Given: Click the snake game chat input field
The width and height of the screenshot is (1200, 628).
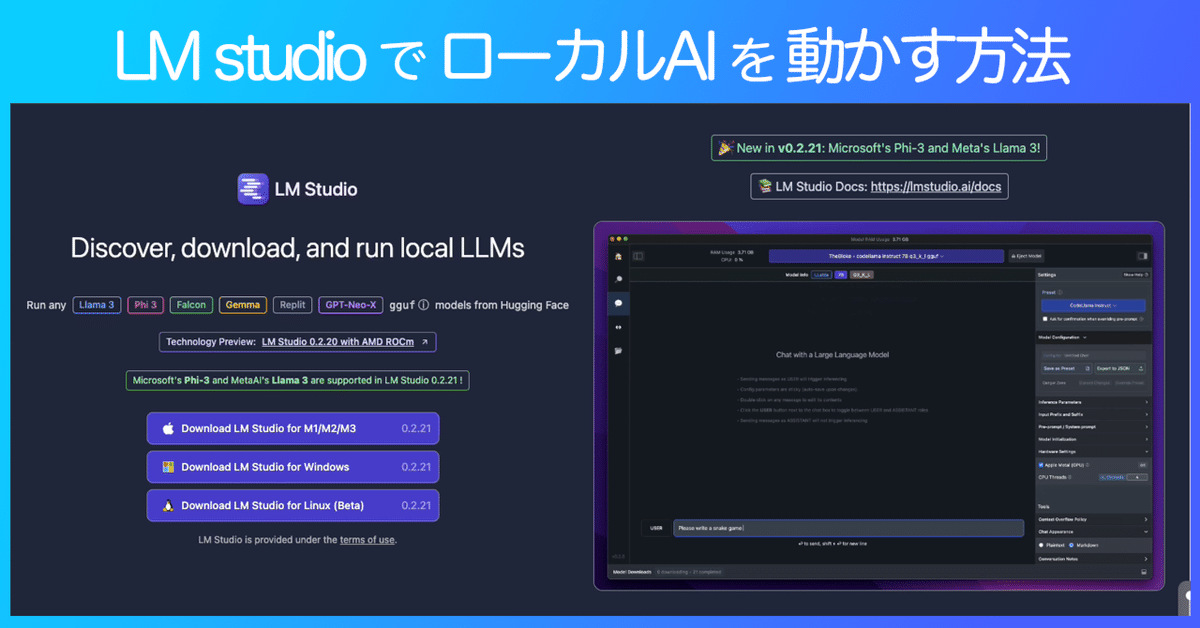Looking at the screenshot, I should coord(850,527).
